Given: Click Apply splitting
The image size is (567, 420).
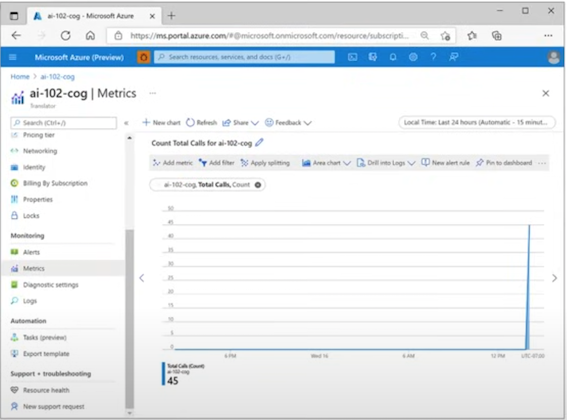Looking at the screenshot, I should pos(265,163).
